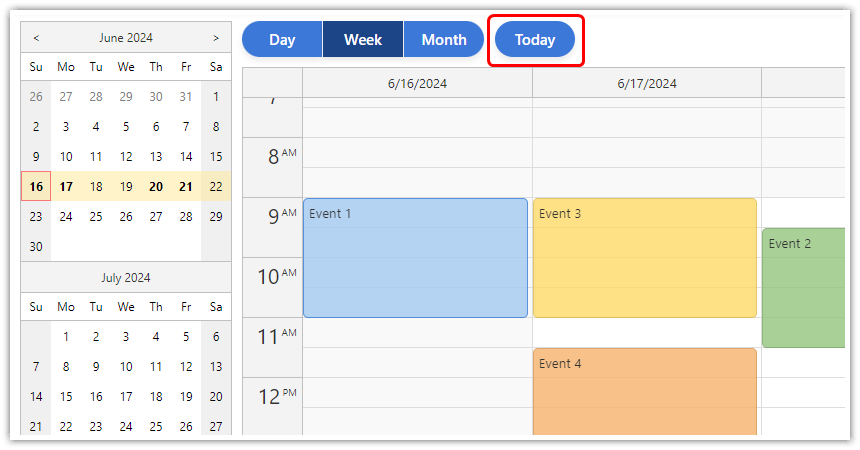
Task: Go to previous month in date navigator
Action: tap(36, 38)
